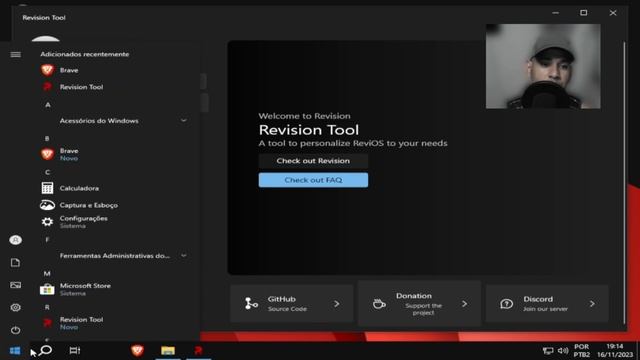Jump to letter B section header
The image size is (640, 360).
(x=47, y=138)
